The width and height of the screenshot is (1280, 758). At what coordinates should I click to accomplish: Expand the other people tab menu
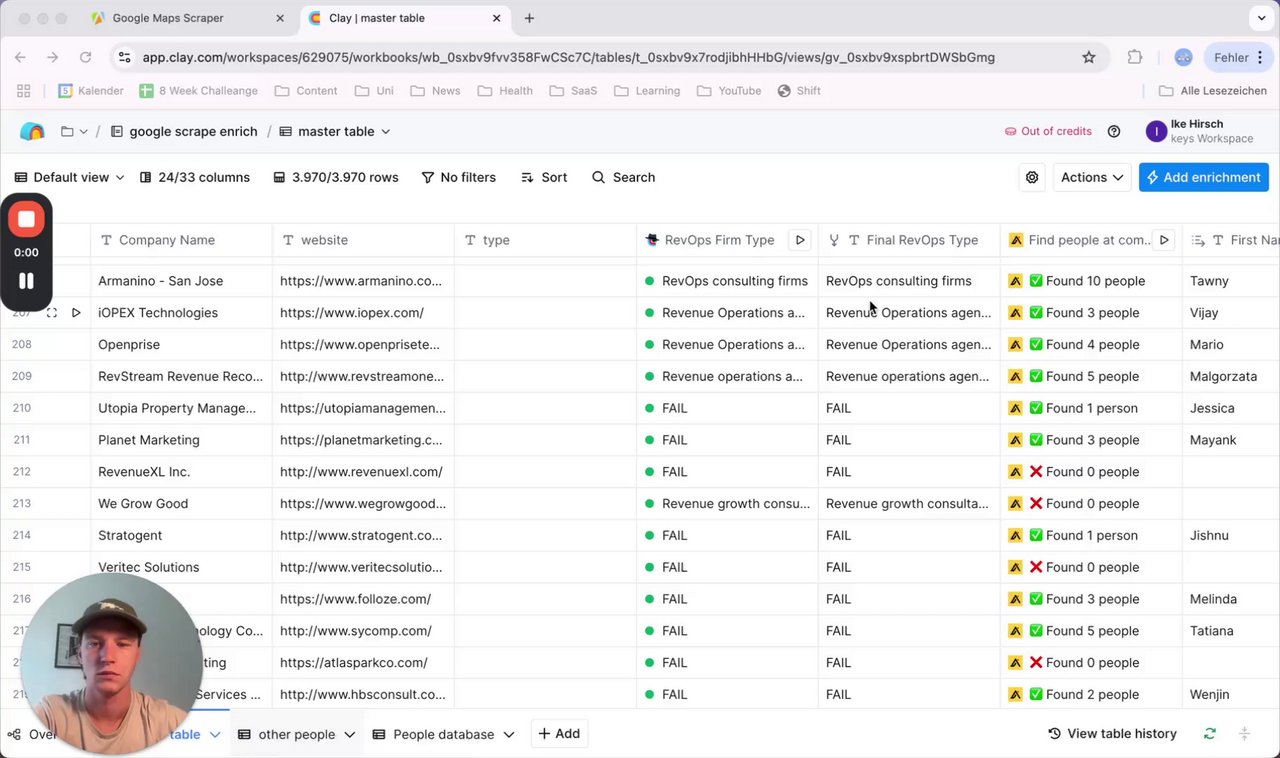pyautogui.click(x=349, y=734)
